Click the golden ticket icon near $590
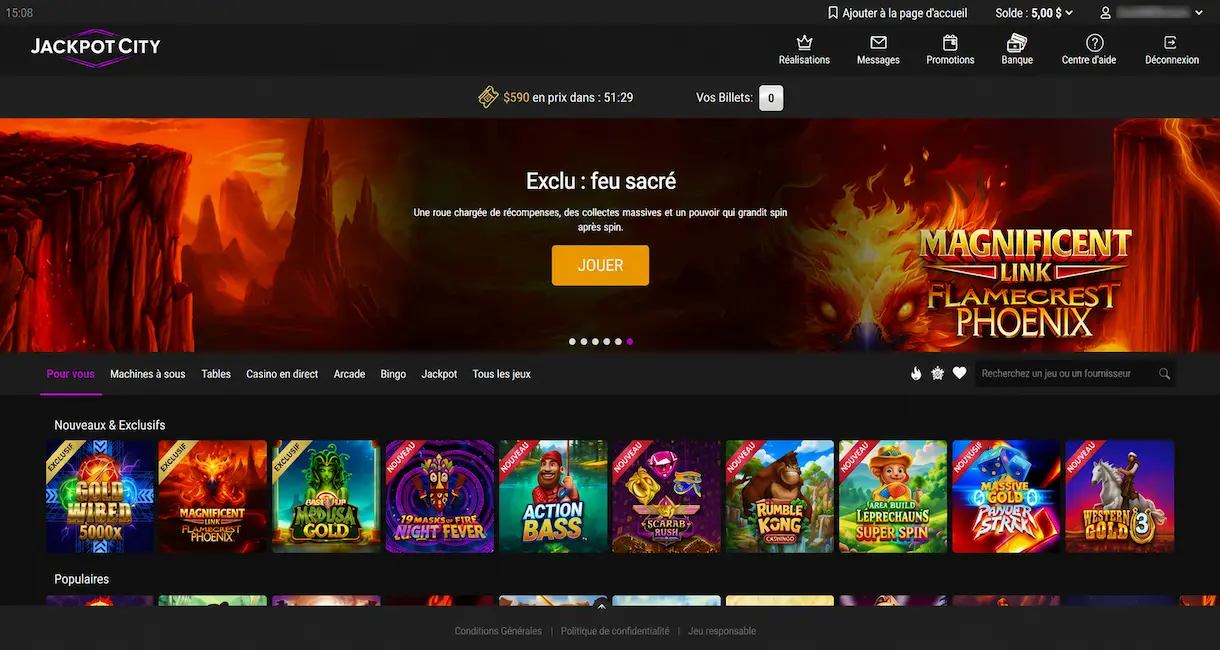The image size is (1220, 650). click(488, 97)
